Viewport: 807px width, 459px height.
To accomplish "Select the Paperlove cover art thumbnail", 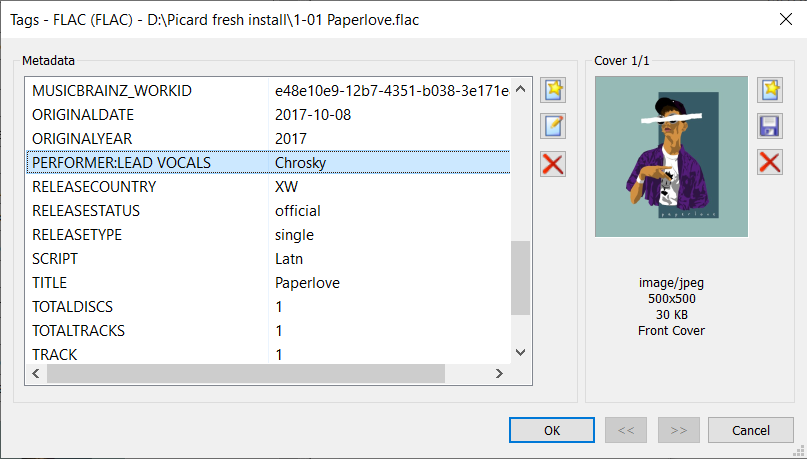I will 671,156.
